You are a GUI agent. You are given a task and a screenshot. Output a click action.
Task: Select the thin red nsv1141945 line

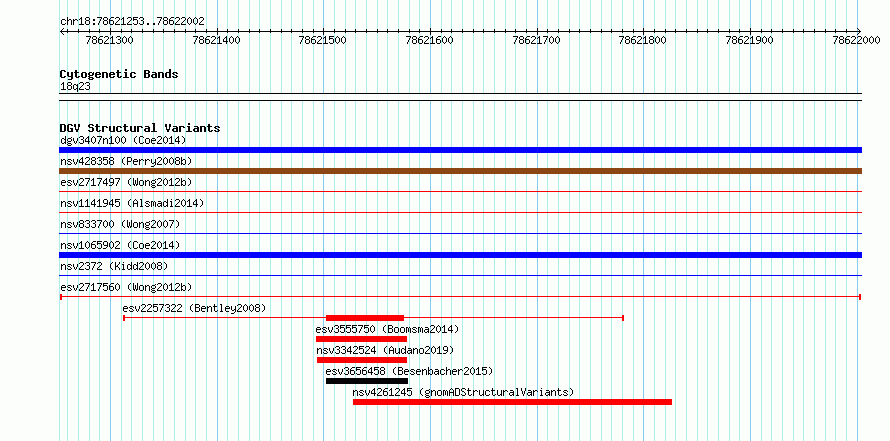[460, 213]
